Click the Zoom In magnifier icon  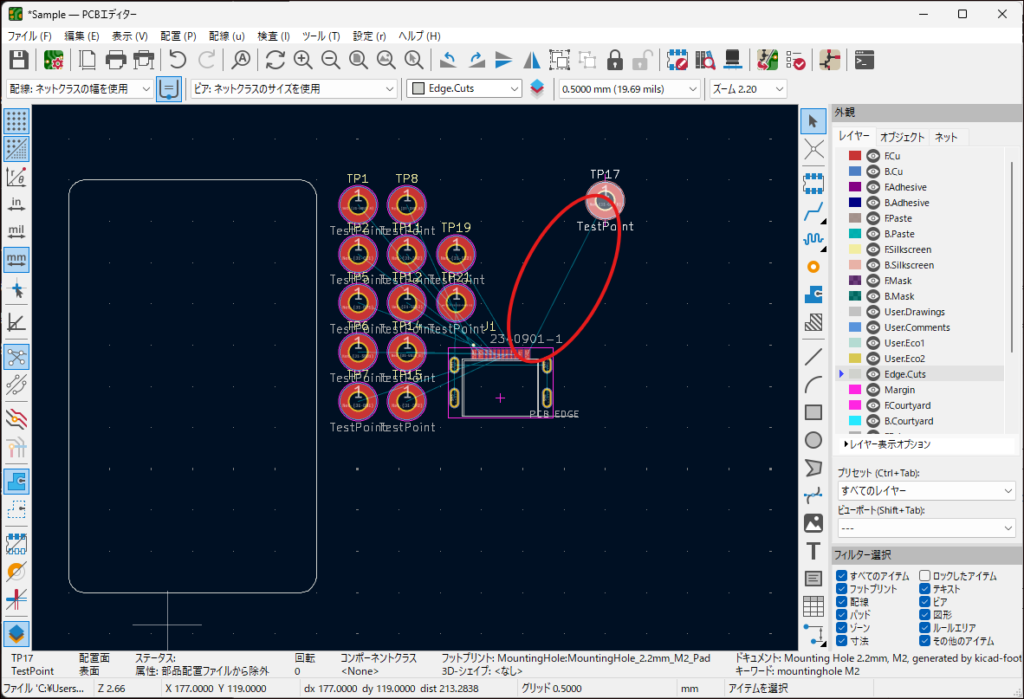303,59
